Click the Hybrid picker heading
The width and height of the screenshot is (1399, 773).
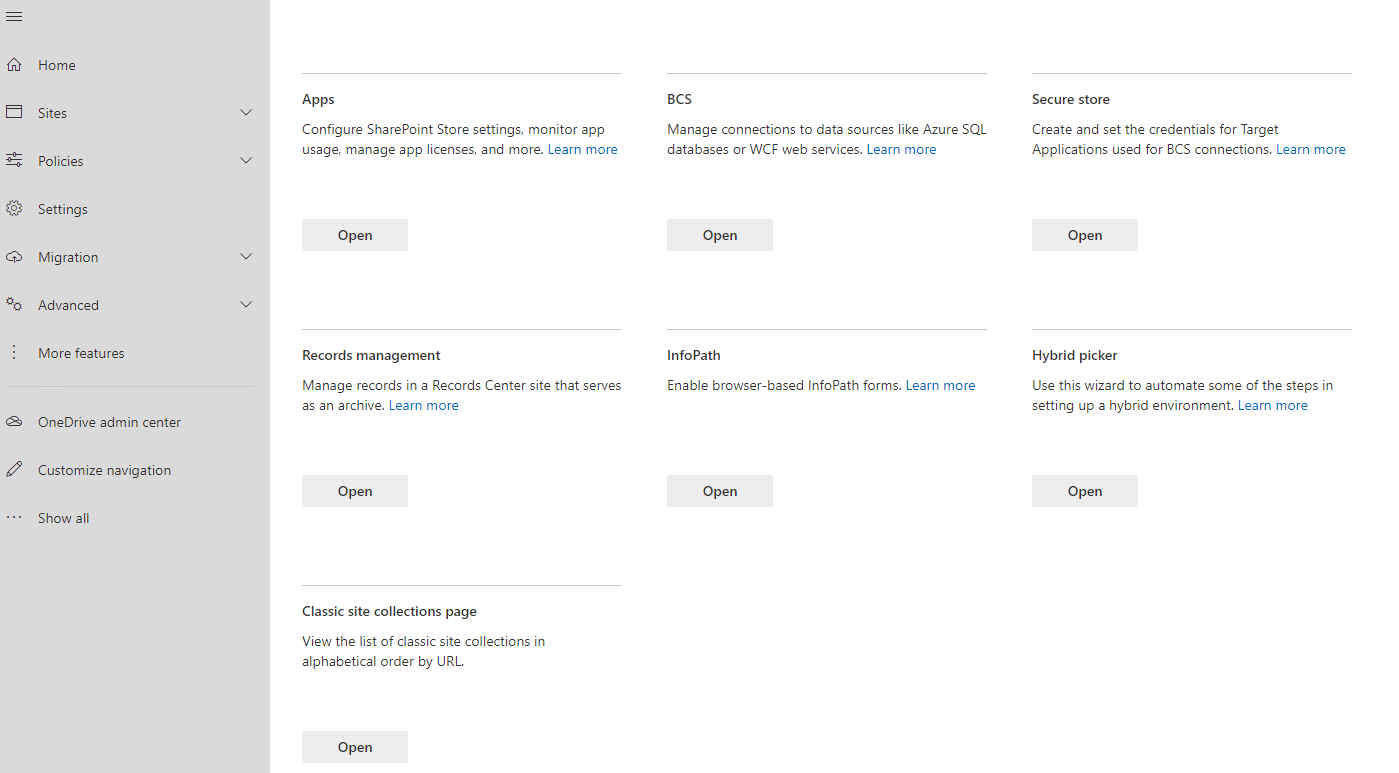coord(1075,355)
